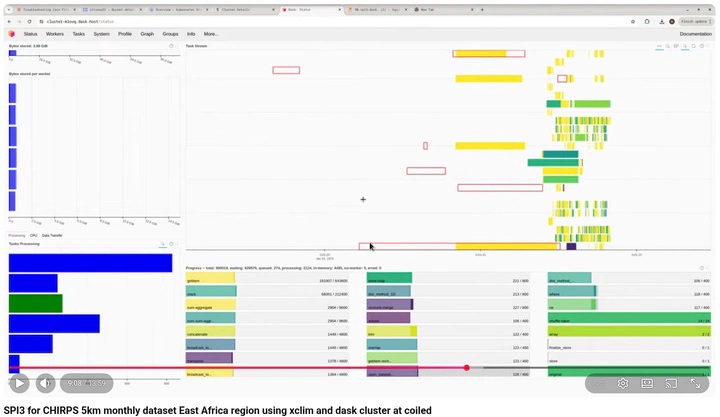Mute the video volume
The image size is (720, 417).
point(46,383)
